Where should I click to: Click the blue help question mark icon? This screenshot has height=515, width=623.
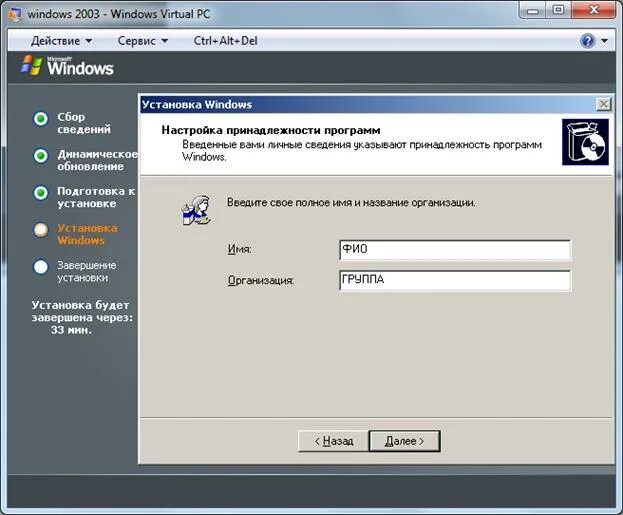point(588,41)
